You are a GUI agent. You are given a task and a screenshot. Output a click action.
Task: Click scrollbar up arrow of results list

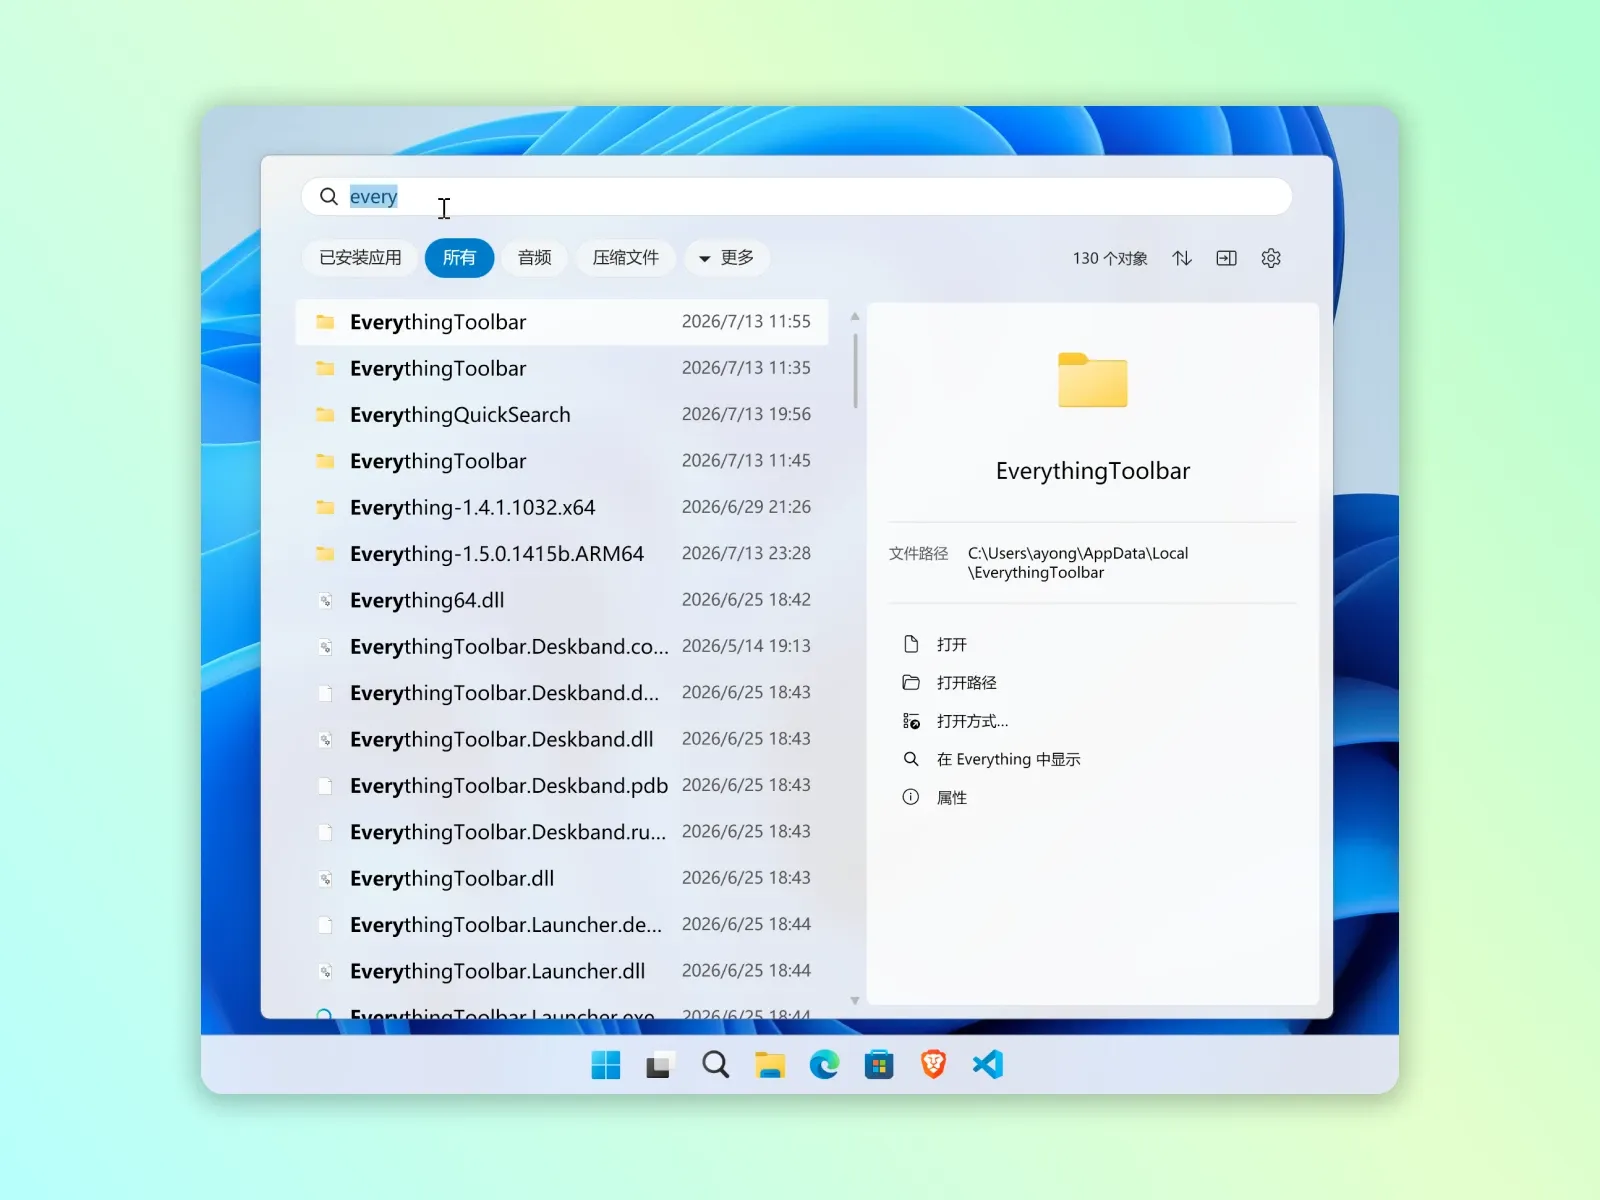pyautogui.click(x=855, y=316)
